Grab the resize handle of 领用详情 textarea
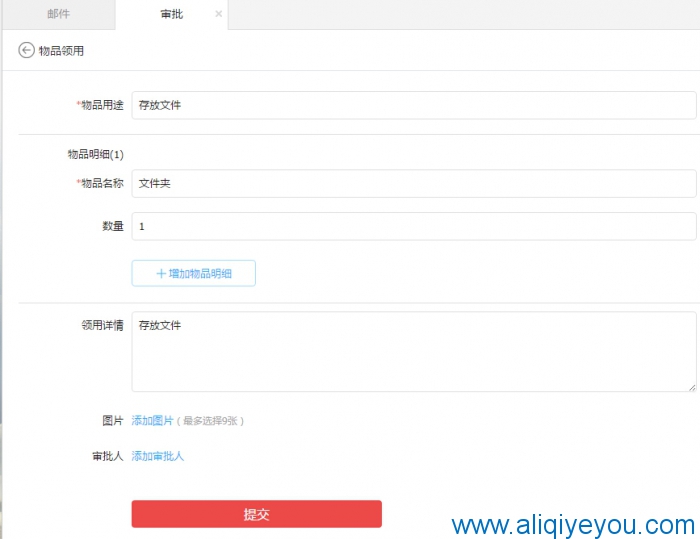This screenshot has width=700, height=539. [692, 388]
